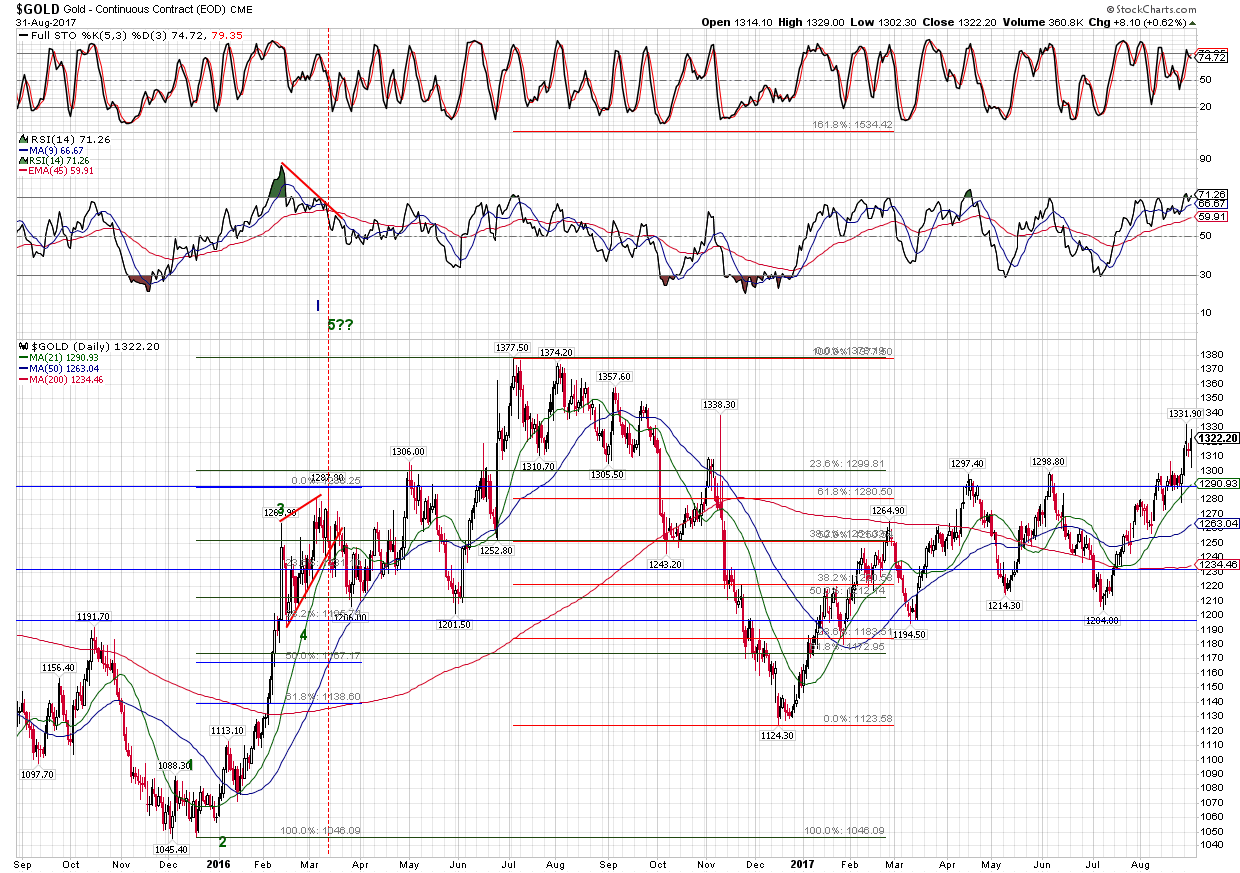This screenshot has height=873, width=1240.
Task: Click the 161.8%: 1534.42 Fibonacci label
Action: 851,125
